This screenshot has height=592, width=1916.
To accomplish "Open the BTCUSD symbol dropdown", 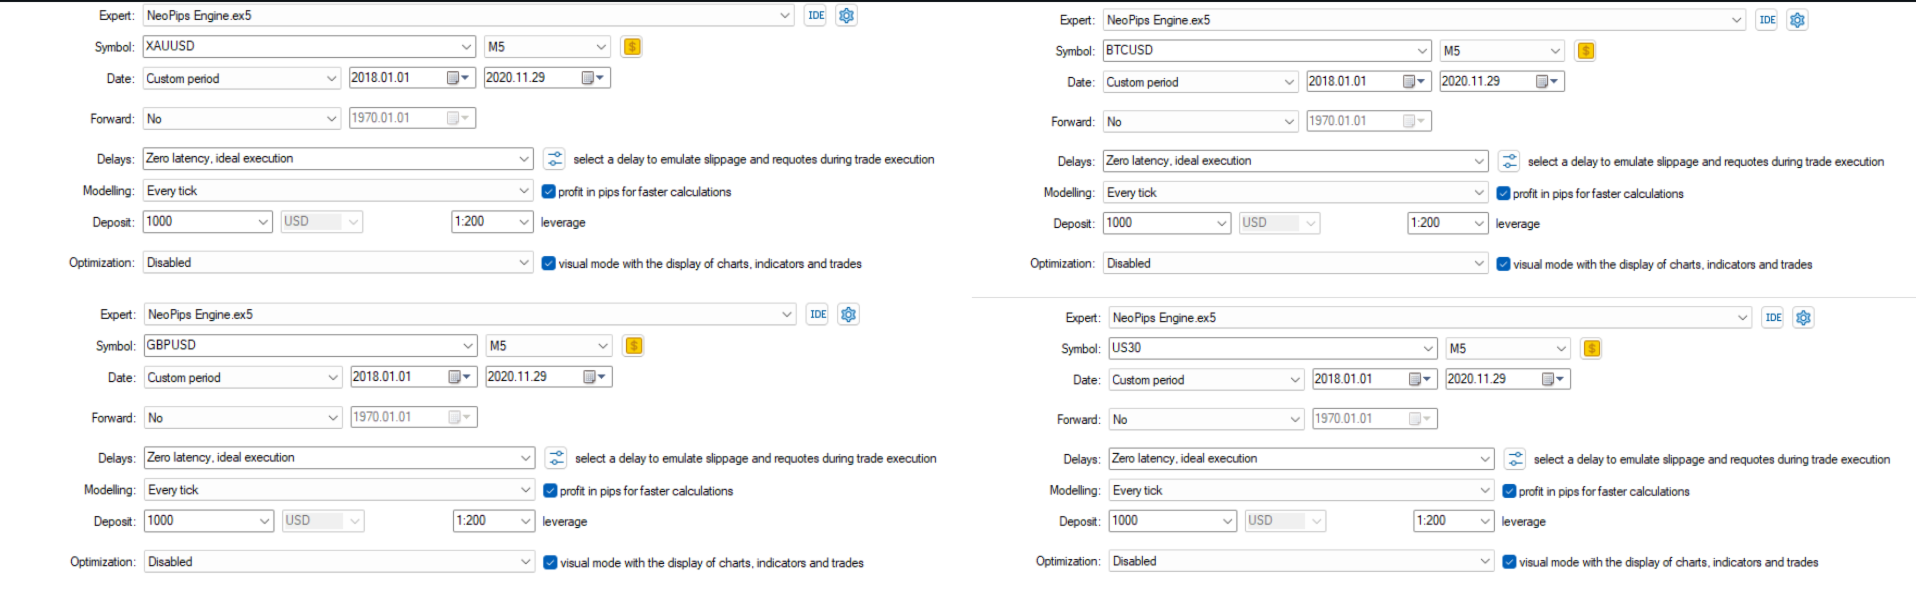I will coord(1422,51).
